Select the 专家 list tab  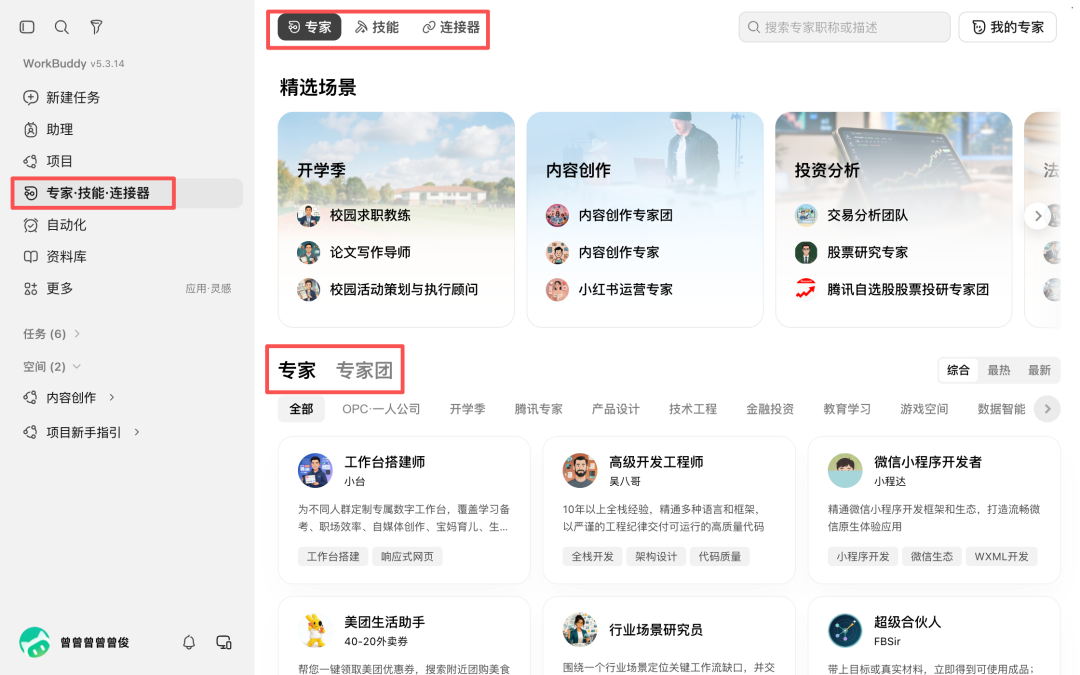(x=297, y=371)
